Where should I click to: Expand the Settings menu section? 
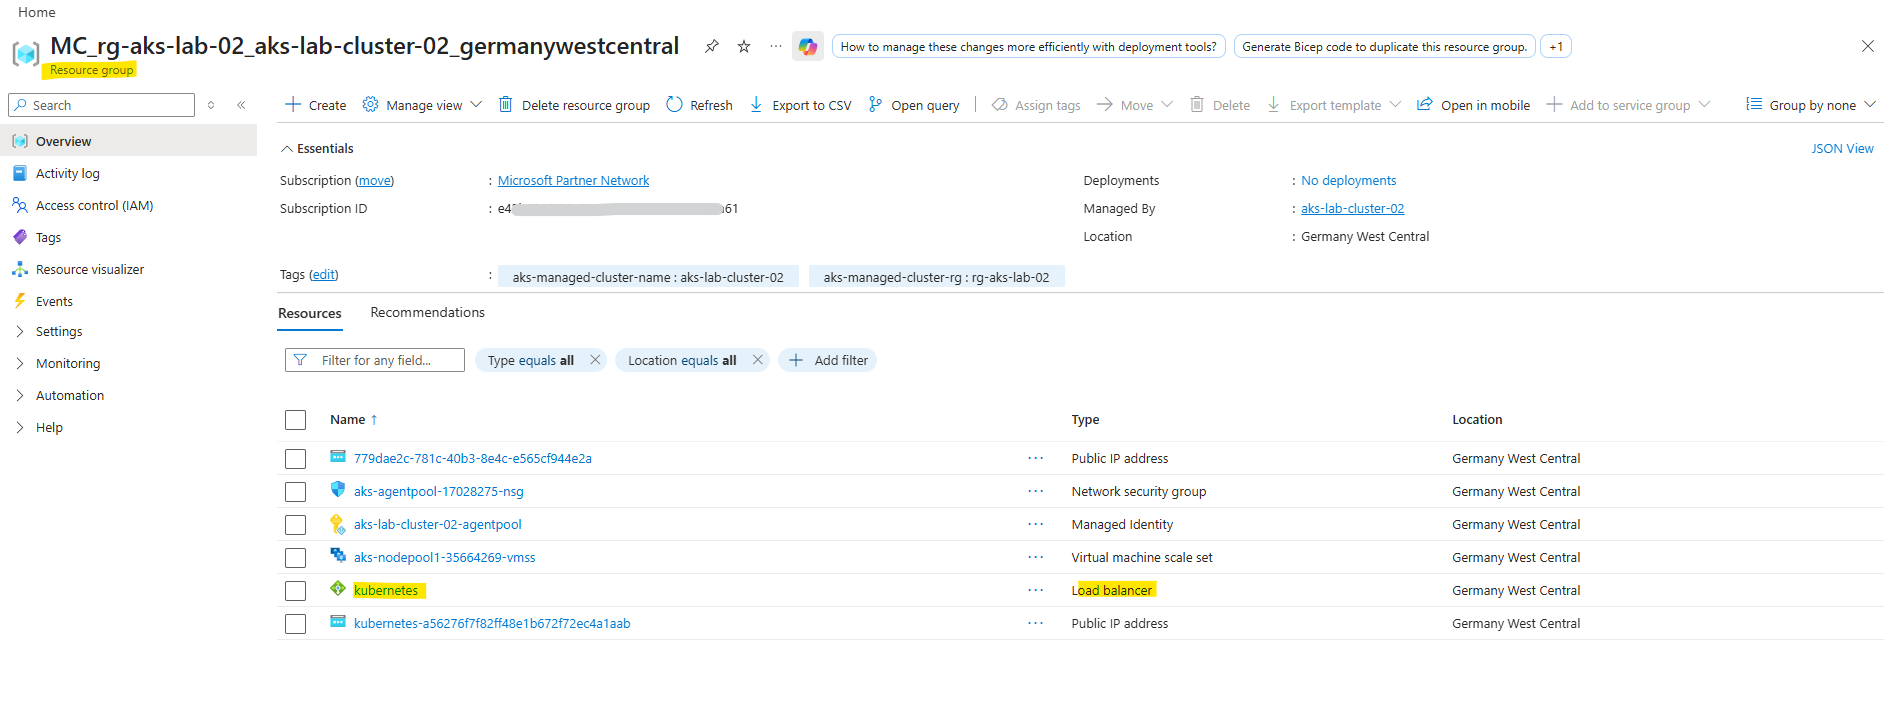[59, 332]
